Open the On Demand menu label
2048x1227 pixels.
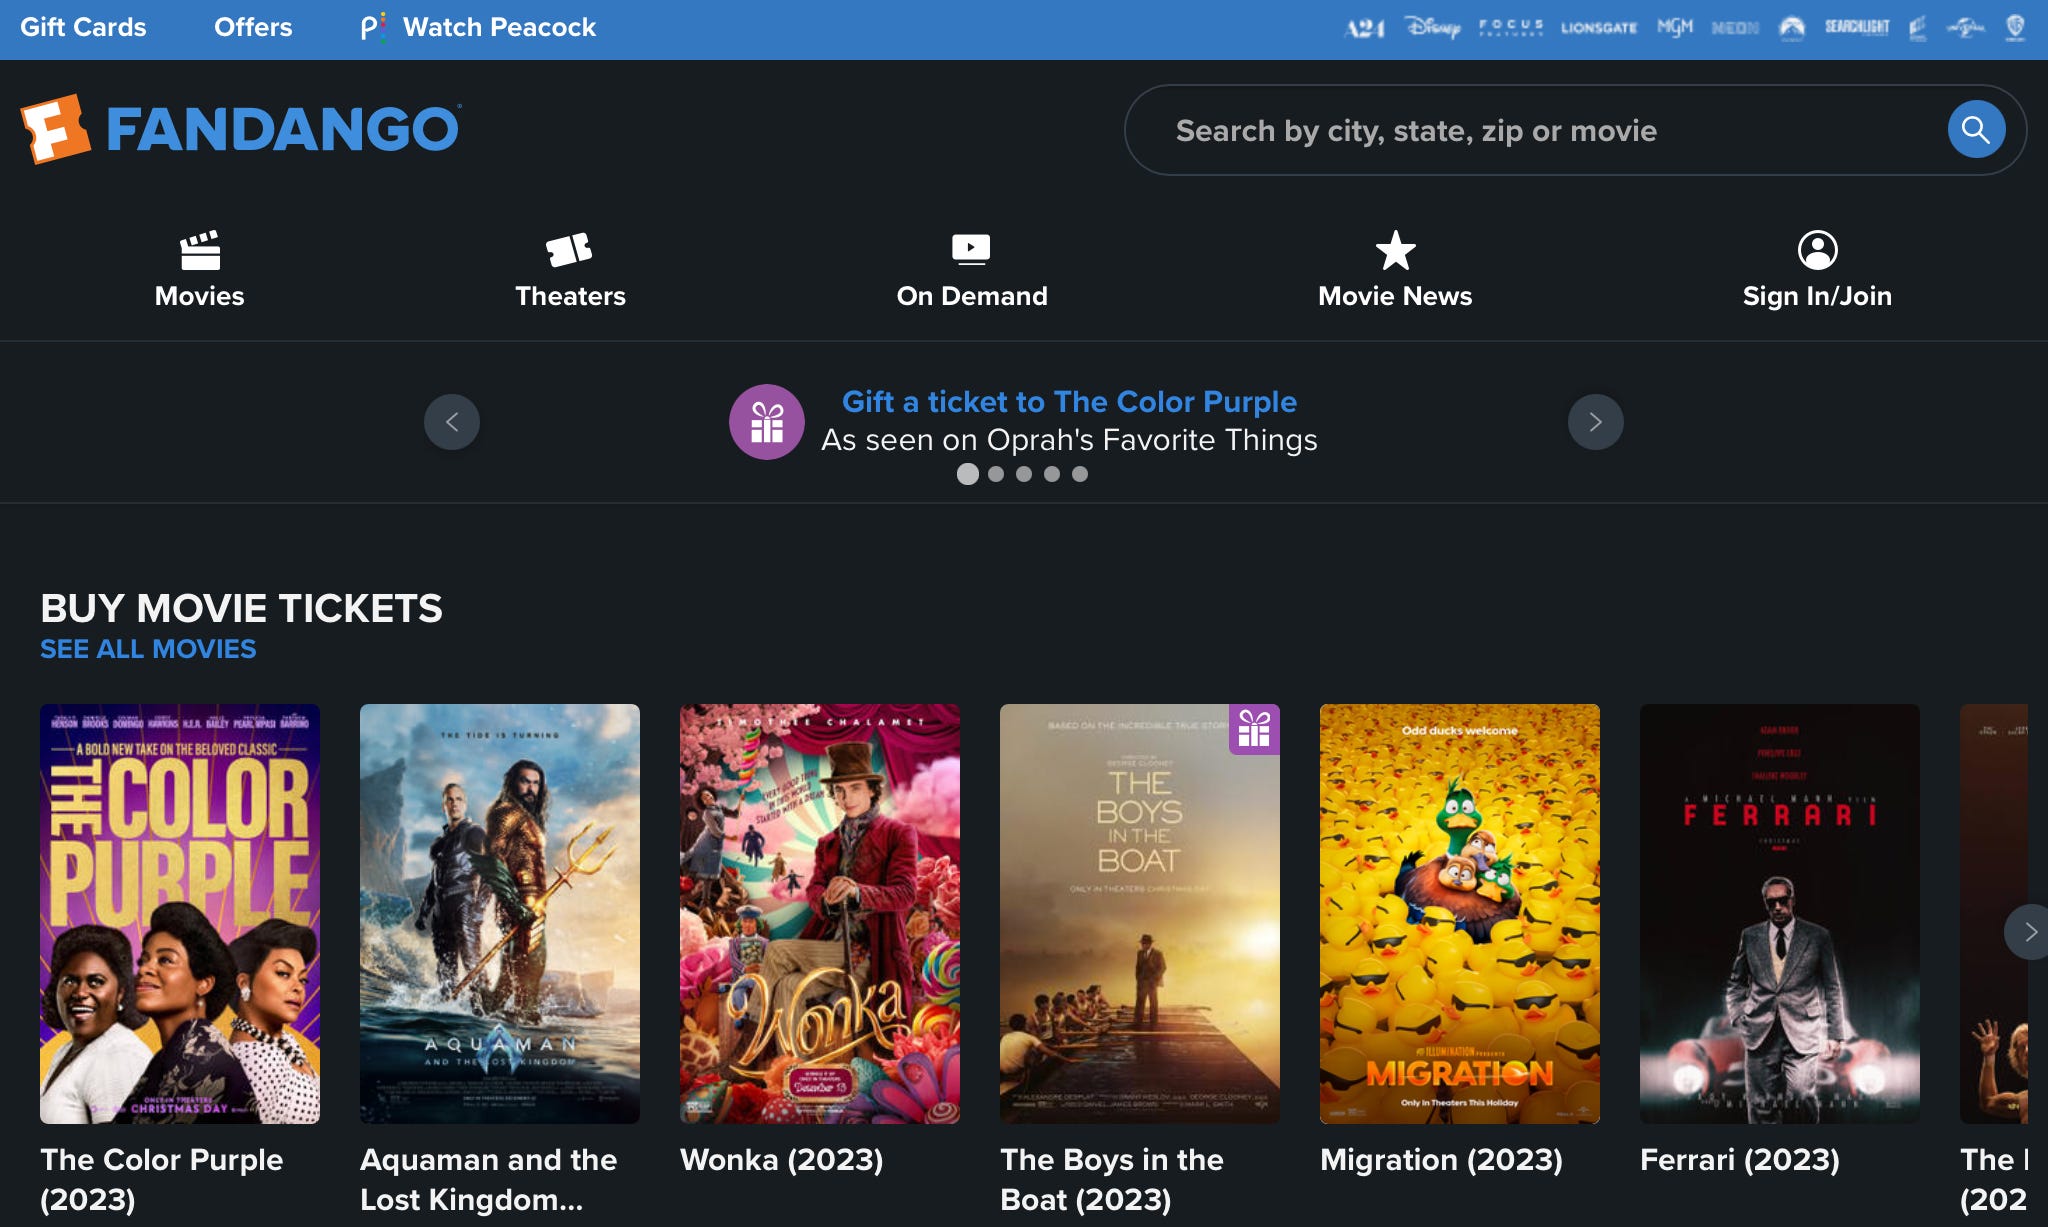point(972,296)
